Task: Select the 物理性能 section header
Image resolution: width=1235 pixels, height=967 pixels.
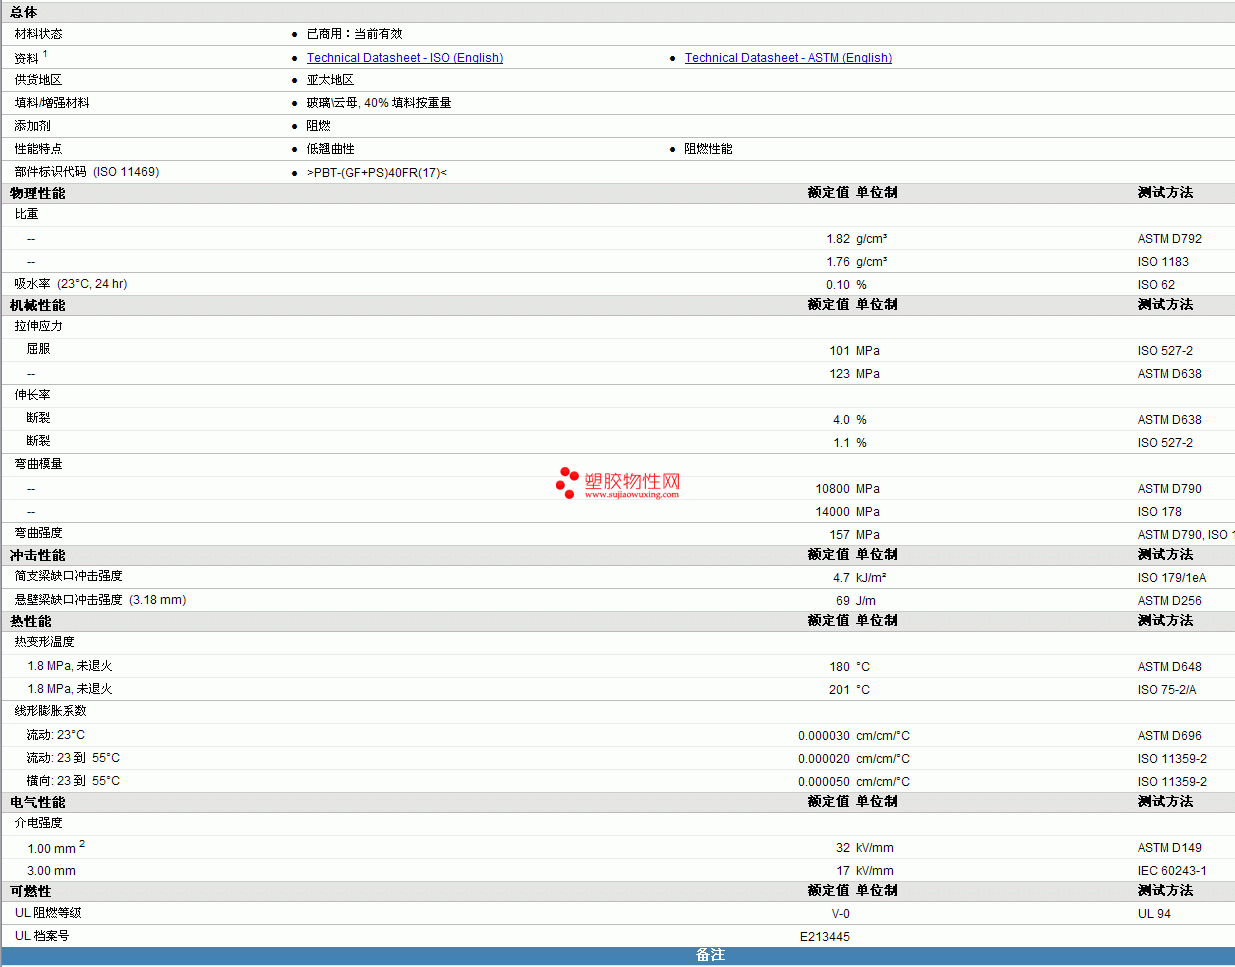Action: 38,193
